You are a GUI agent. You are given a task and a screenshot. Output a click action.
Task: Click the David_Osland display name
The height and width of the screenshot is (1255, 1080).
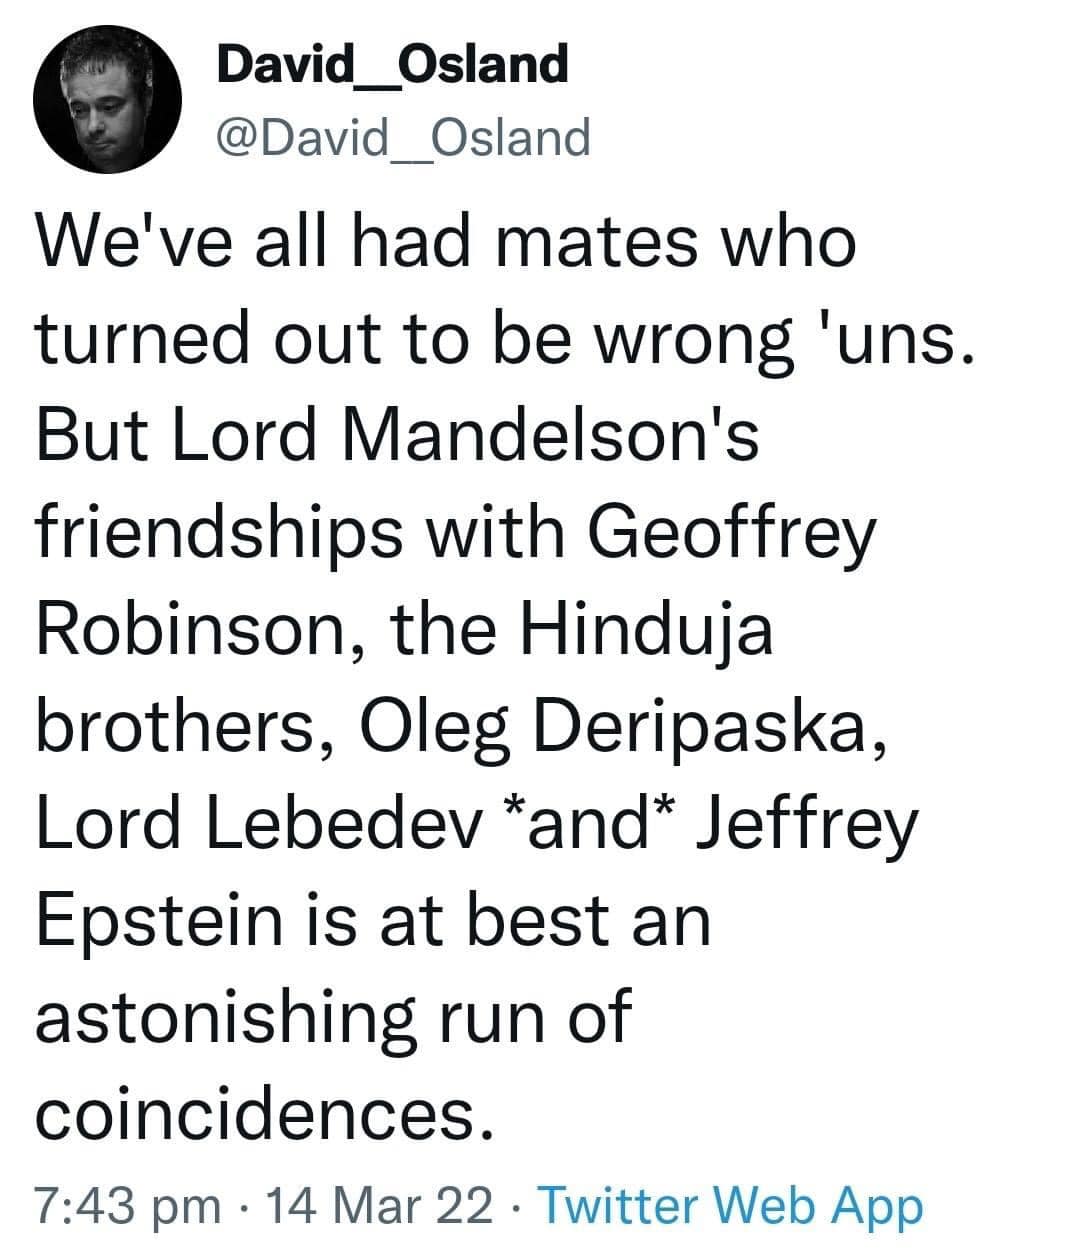coord(392,66)
